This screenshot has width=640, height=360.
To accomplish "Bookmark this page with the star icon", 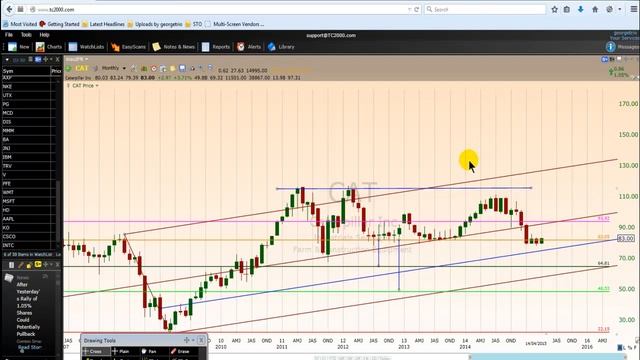I will click(554, 9).
